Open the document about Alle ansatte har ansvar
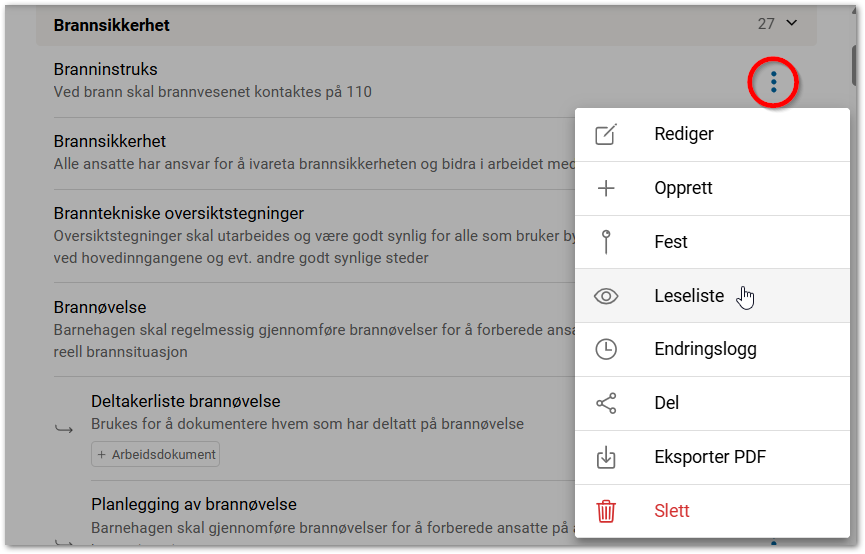The width and height of the screenshot is (865, 554). coord(110,142)
